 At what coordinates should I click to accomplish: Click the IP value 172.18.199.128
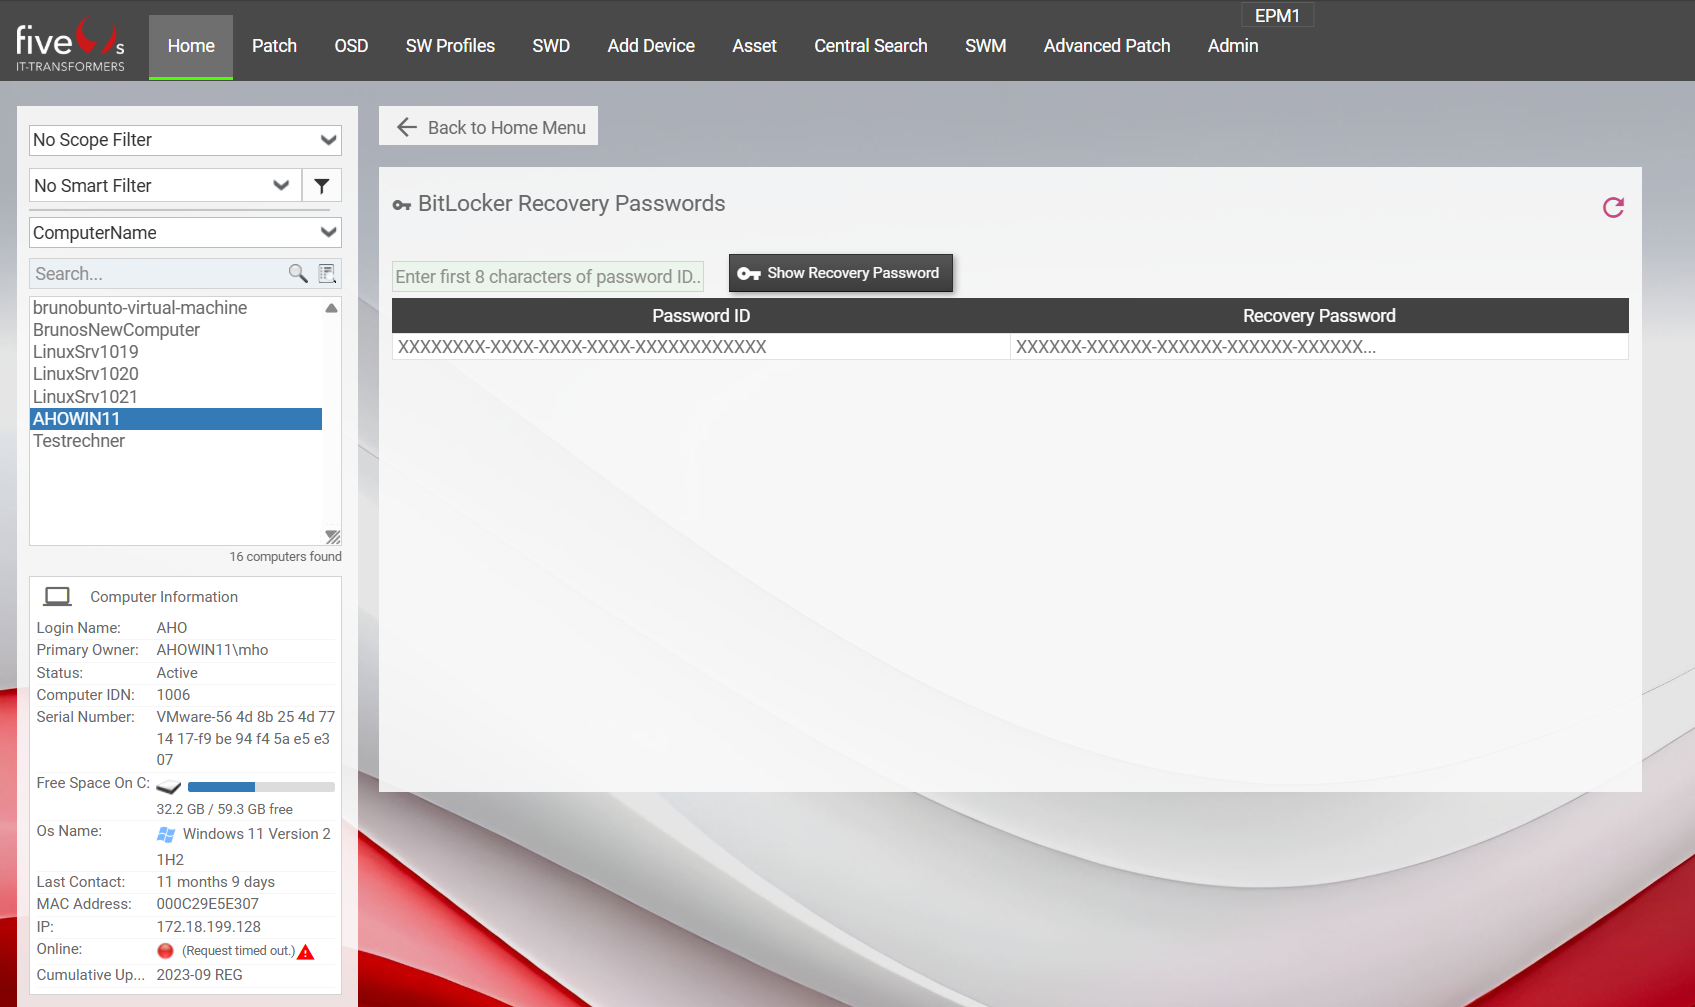tap(208, 927)
